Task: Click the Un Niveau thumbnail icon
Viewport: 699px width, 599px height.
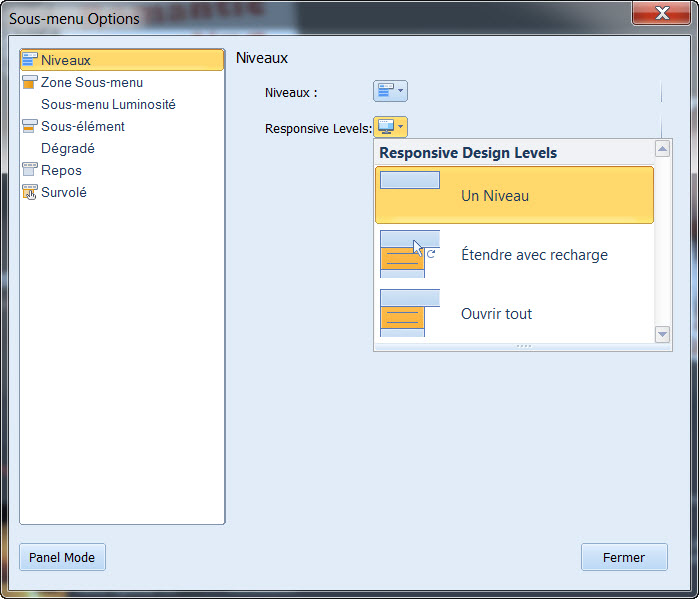Action: [x=410, y=180]
